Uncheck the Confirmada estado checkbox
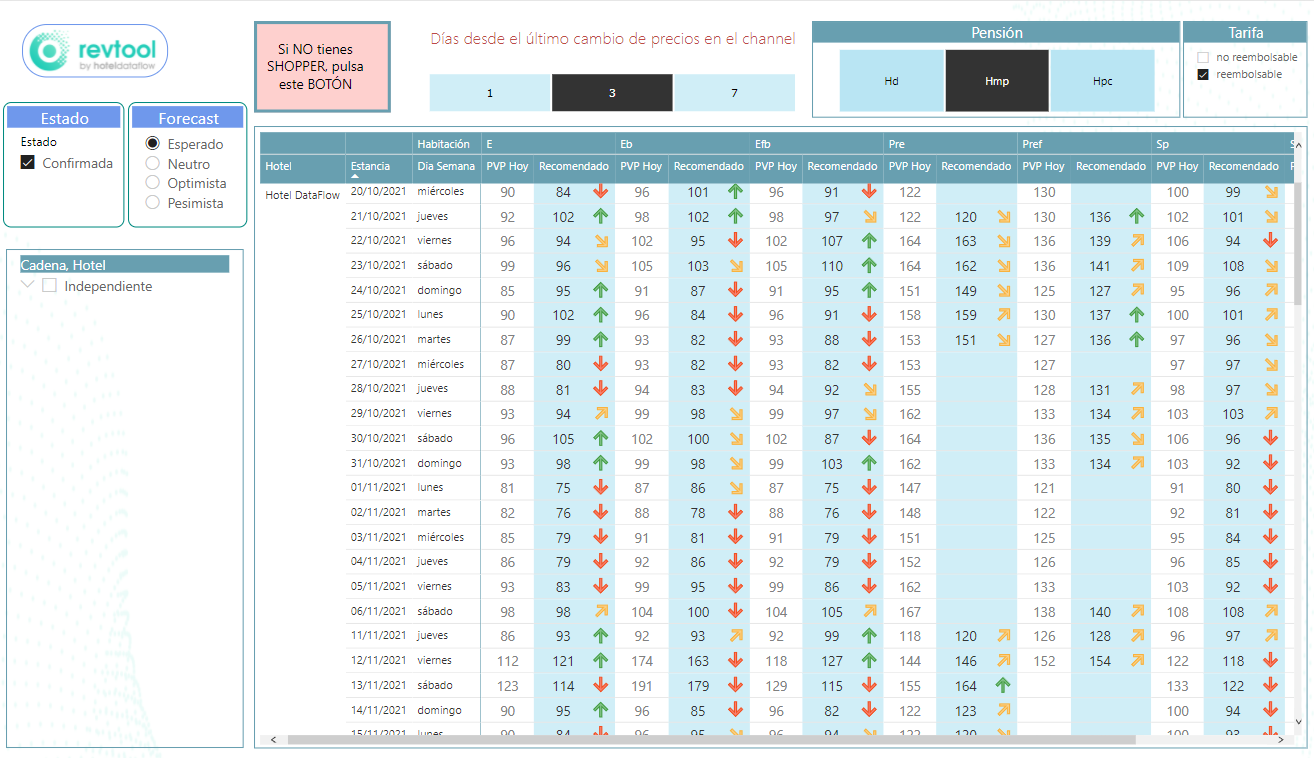 [x=28, y=163]
